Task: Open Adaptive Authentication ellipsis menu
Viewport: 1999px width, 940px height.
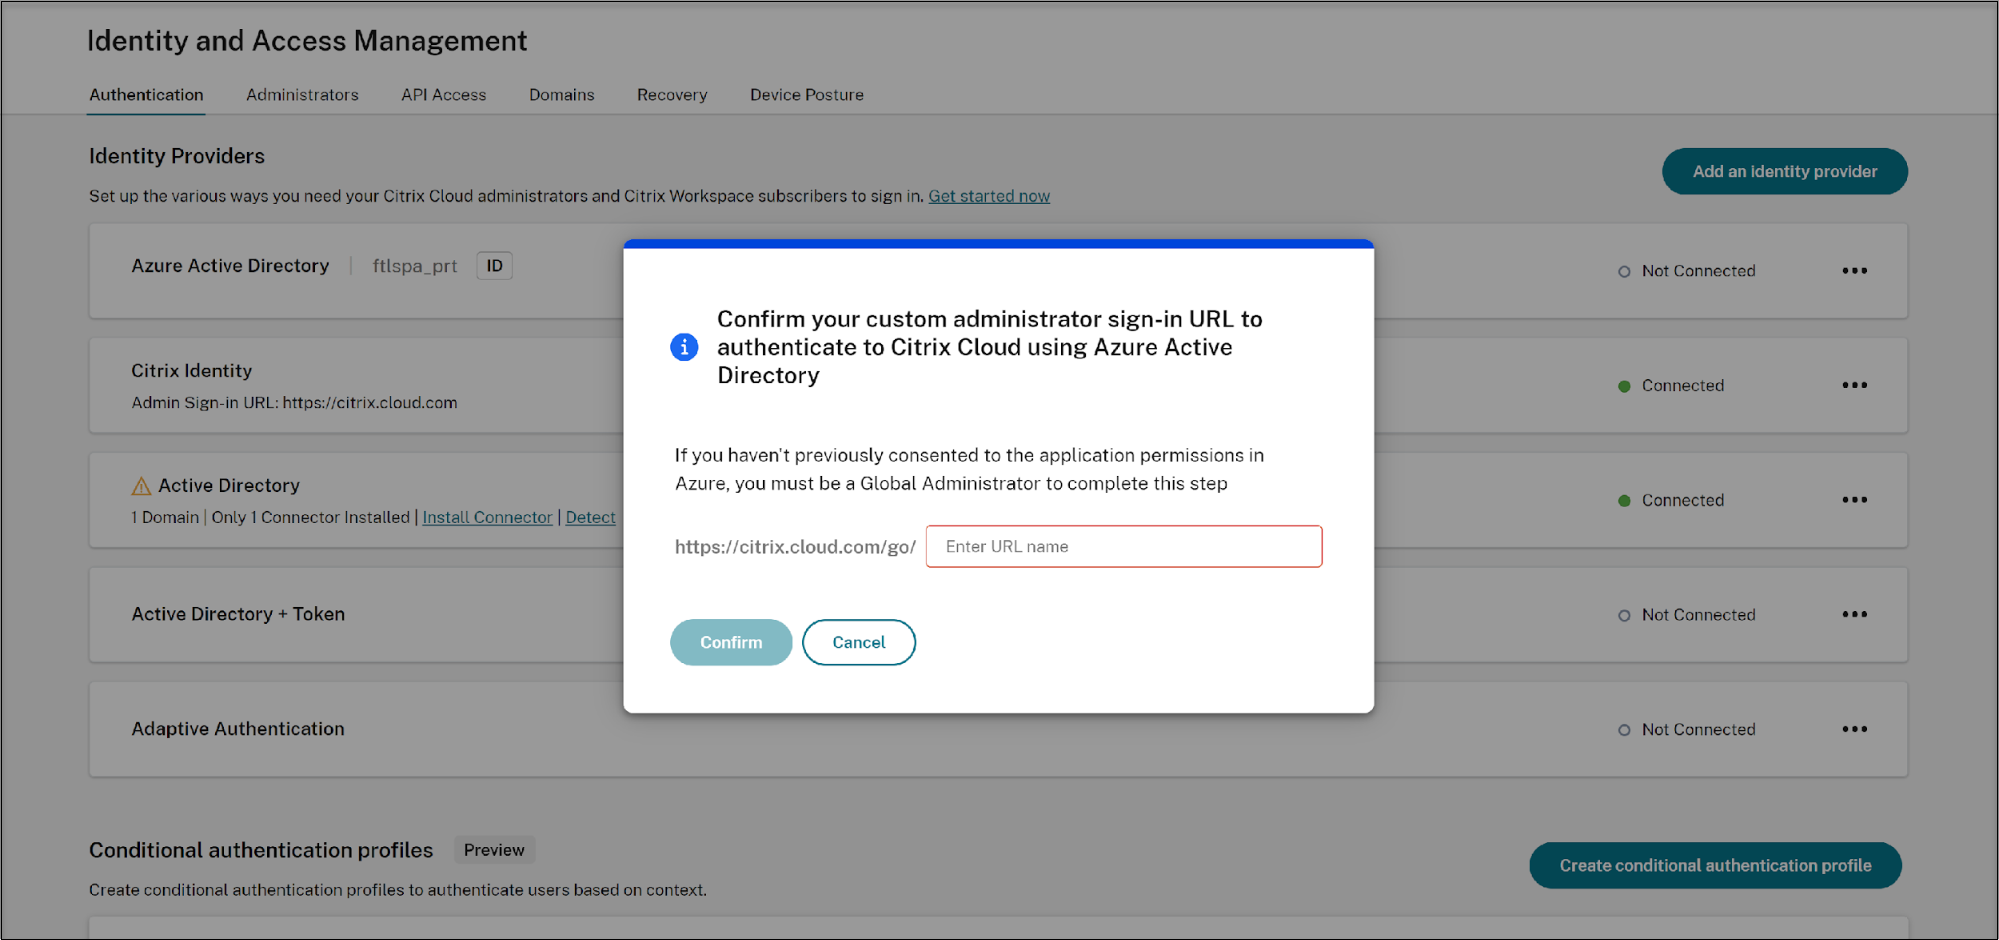Action: (1854, 729)
